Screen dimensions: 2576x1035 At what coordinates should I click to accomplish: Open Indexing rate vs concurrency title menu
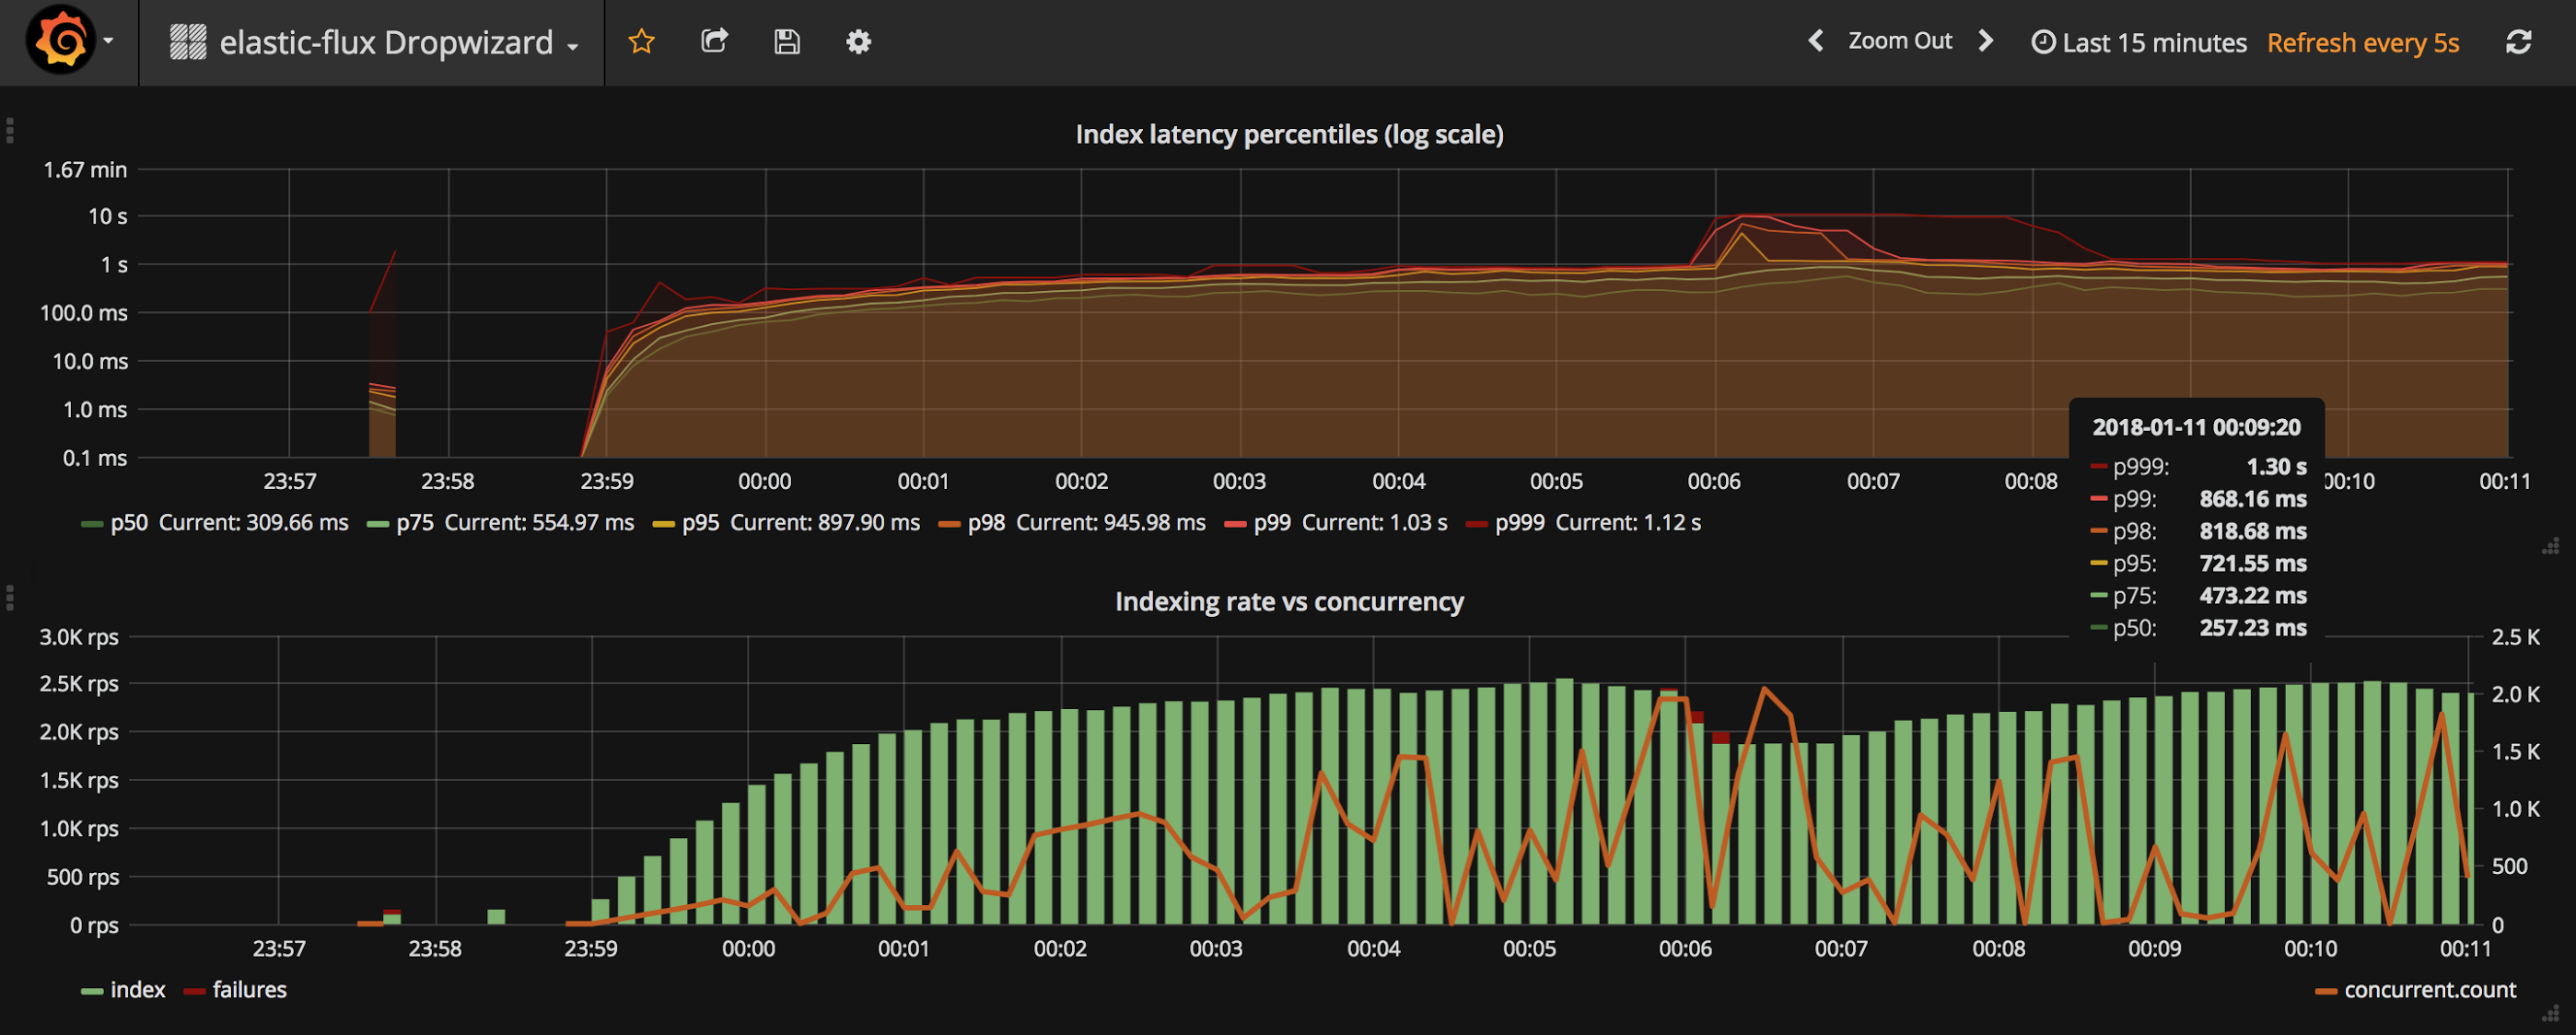click(x=1289, y=602)
